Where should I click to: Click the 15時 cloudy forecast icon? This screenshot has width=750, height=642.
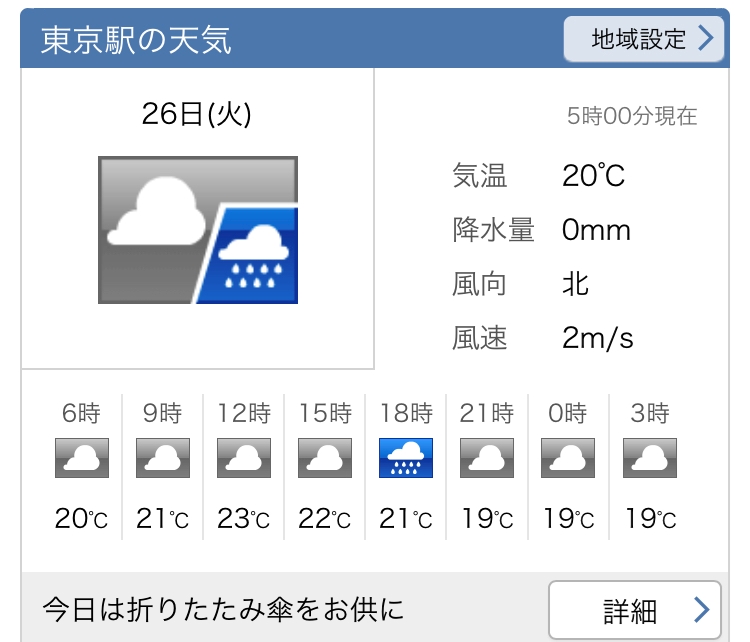point(325,458)
